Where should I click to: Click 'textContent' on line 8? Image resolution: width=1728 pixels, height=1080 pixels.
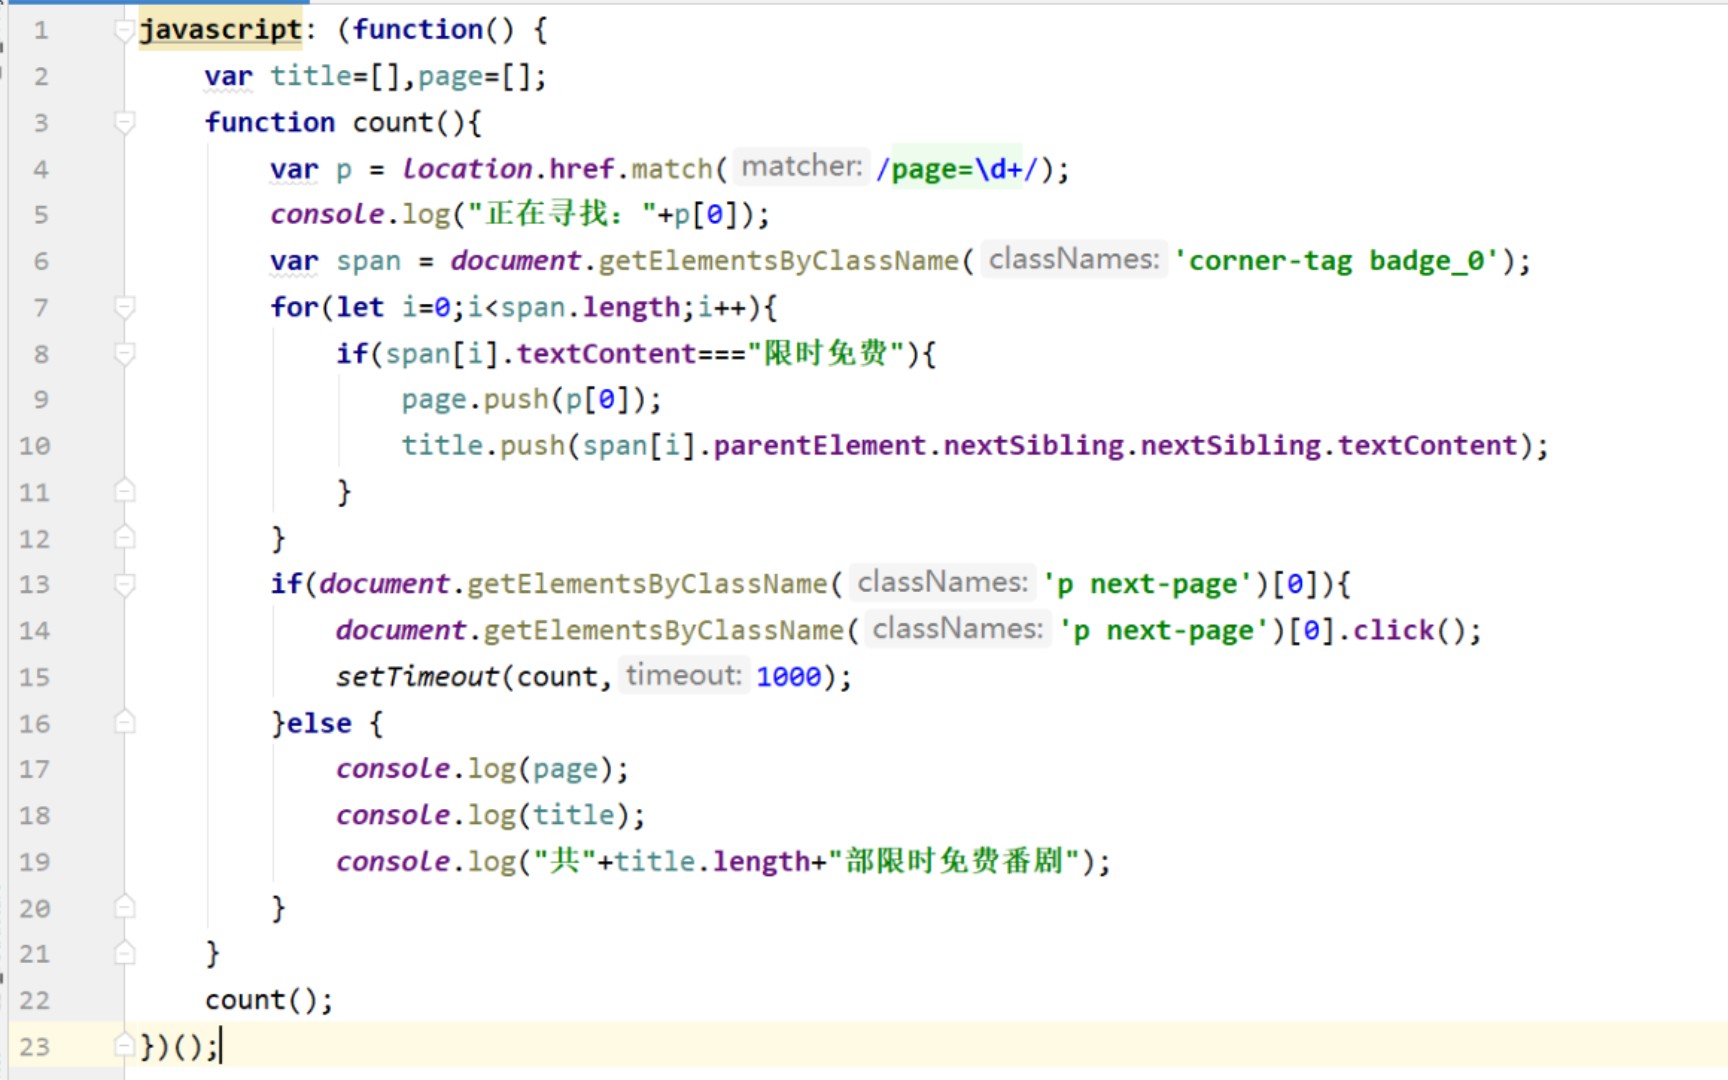pyautogui.click(x=606, y=353)
